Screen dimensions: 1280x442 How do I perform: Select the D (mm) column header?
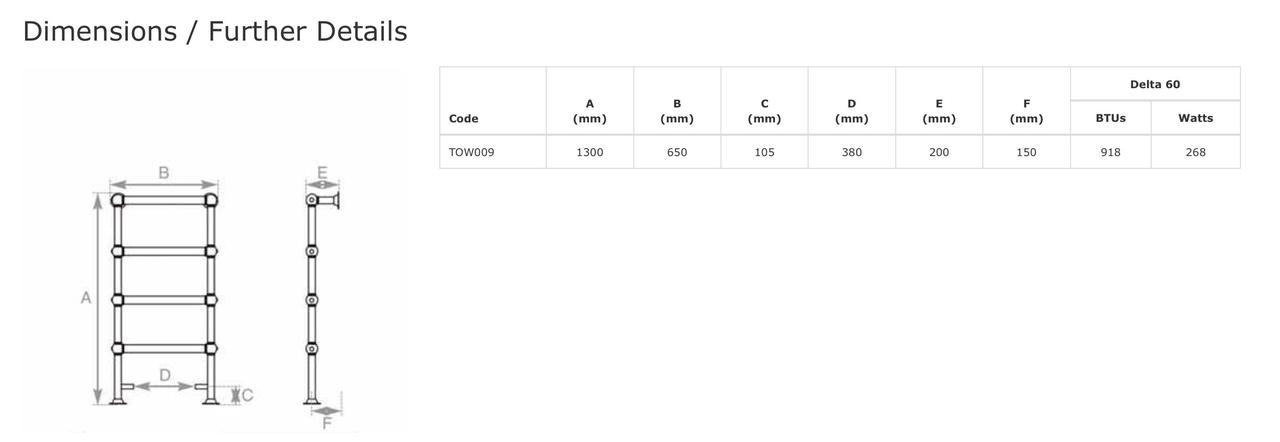coord(852,111)
